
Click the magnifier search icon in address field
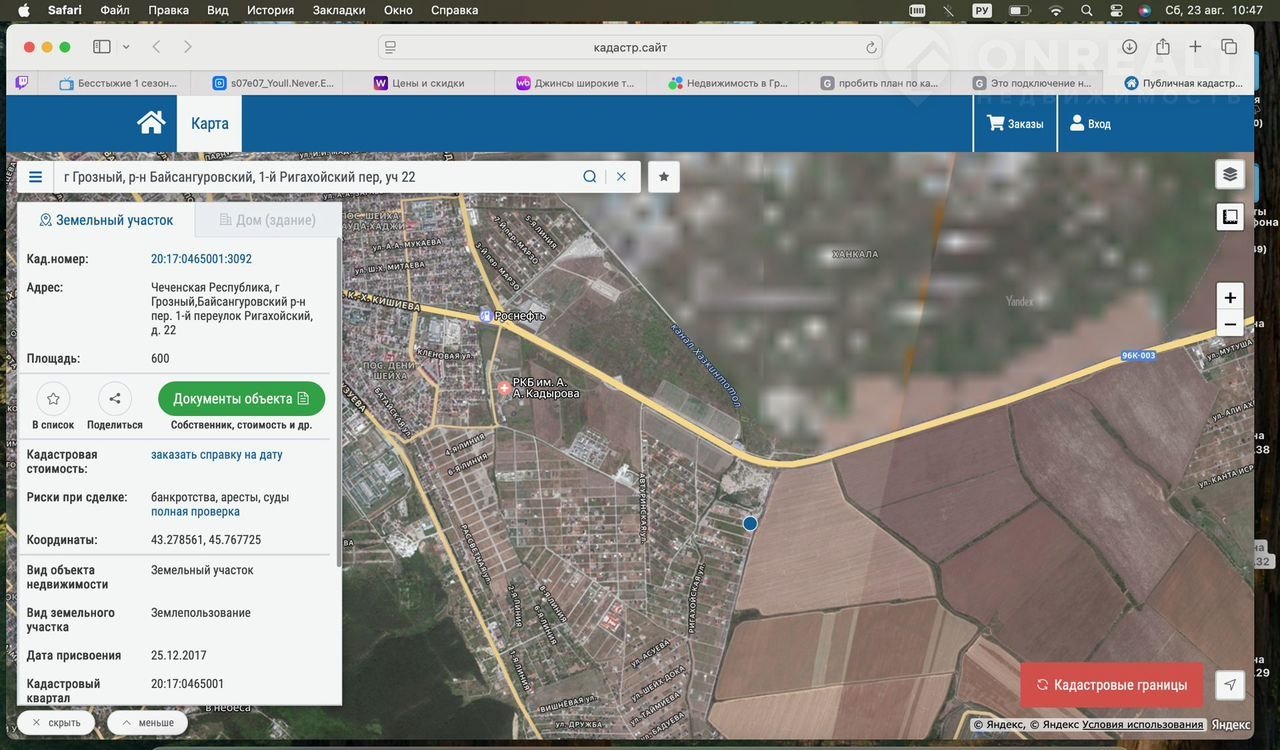pyautogui.click(x=590, y=177)
